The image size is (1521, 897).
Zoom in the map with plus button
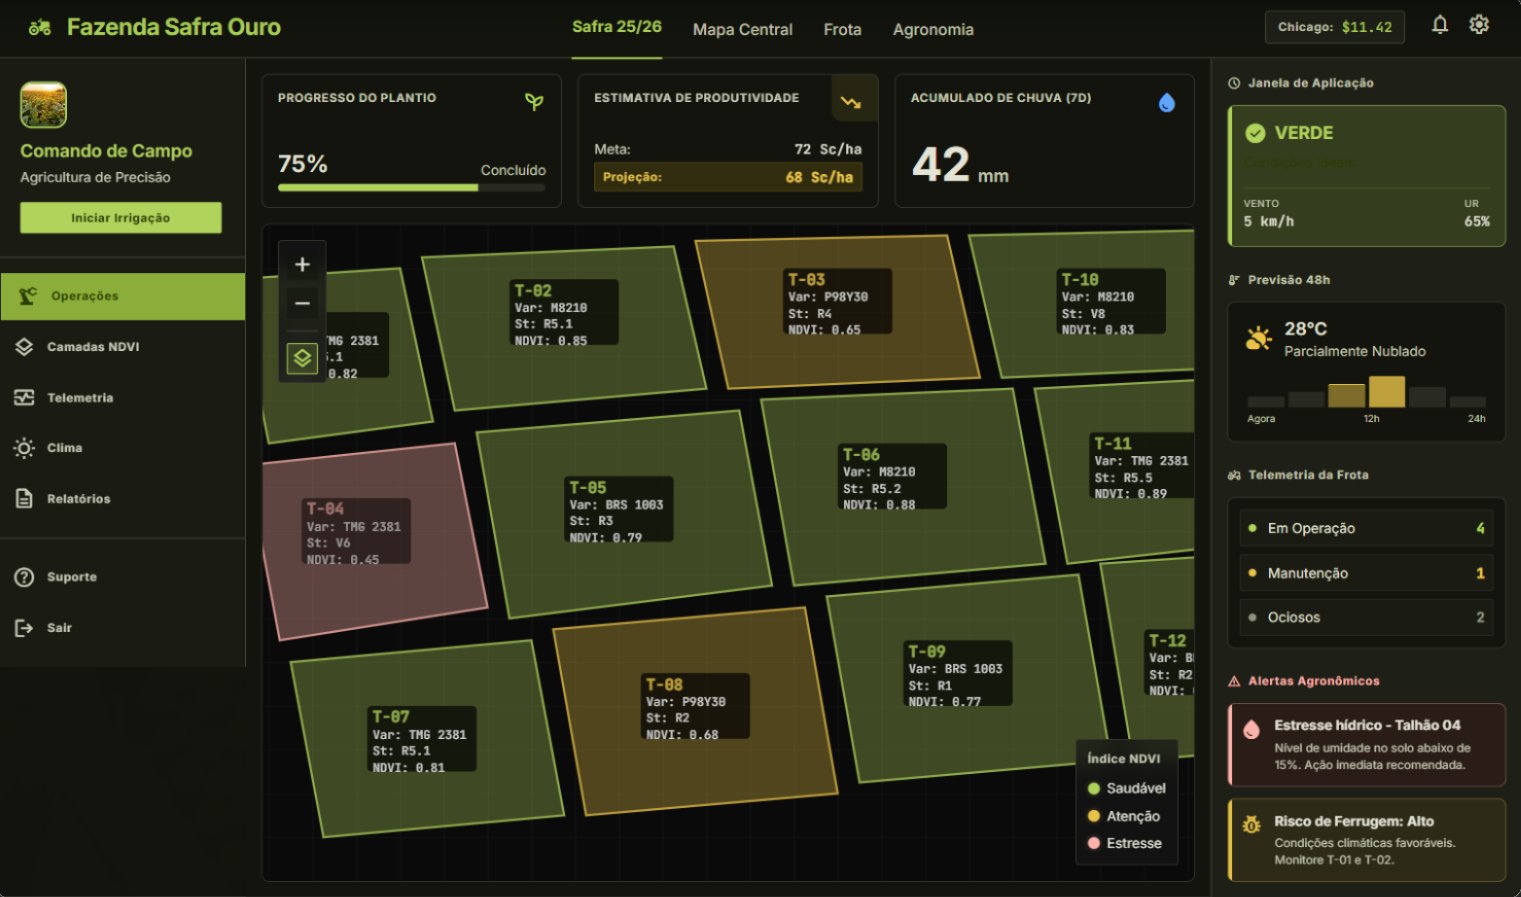(302, 265)
